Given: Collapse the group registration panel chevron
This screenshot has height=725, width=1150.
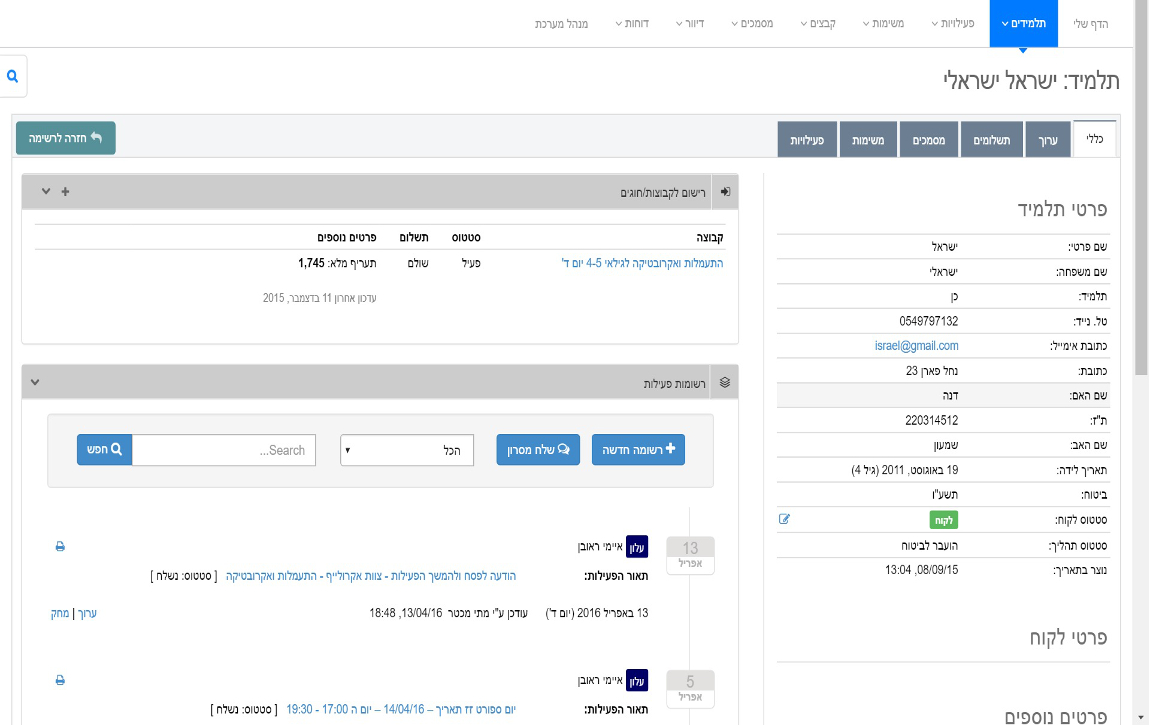Looking at the screenshot, I should [x=45, y=191].
